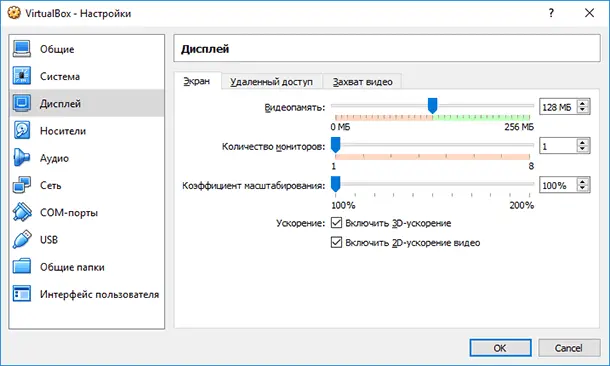This screenshot has width=610, height=366.
Task: Go to the Носители section label
Action: point(63,131)
